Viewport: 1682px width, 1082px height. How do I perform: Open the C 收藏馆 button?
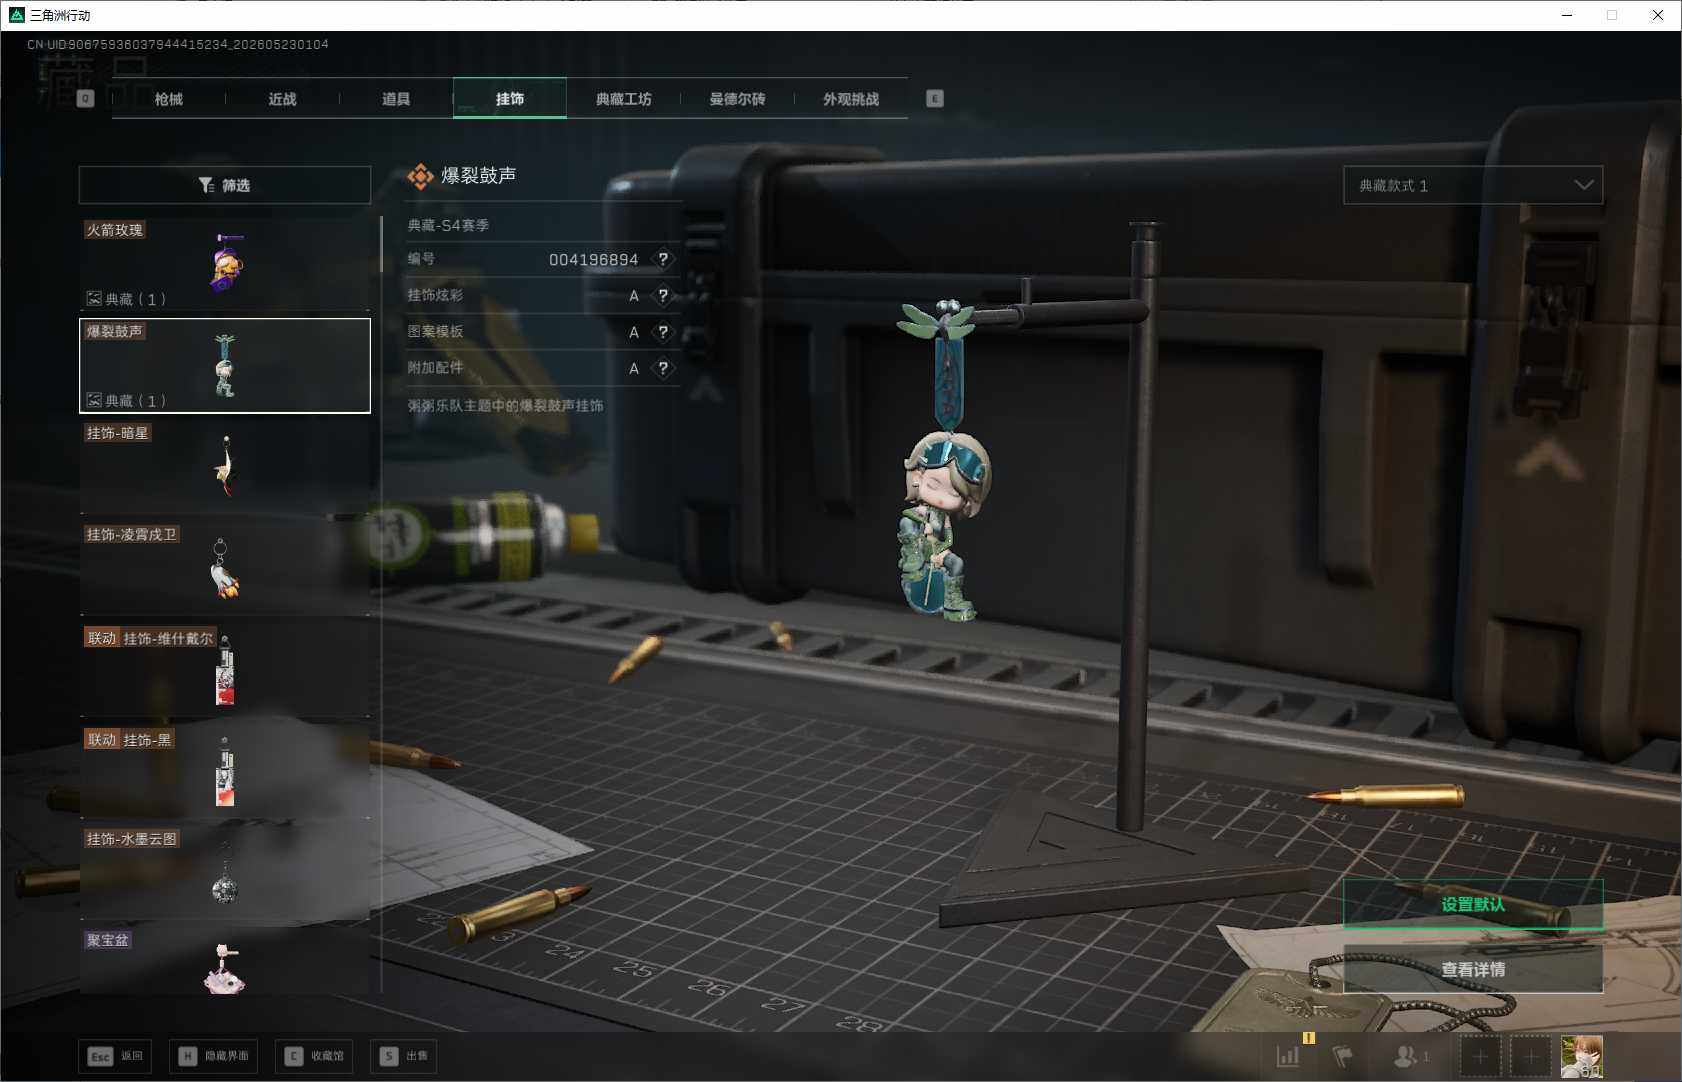314,1056
